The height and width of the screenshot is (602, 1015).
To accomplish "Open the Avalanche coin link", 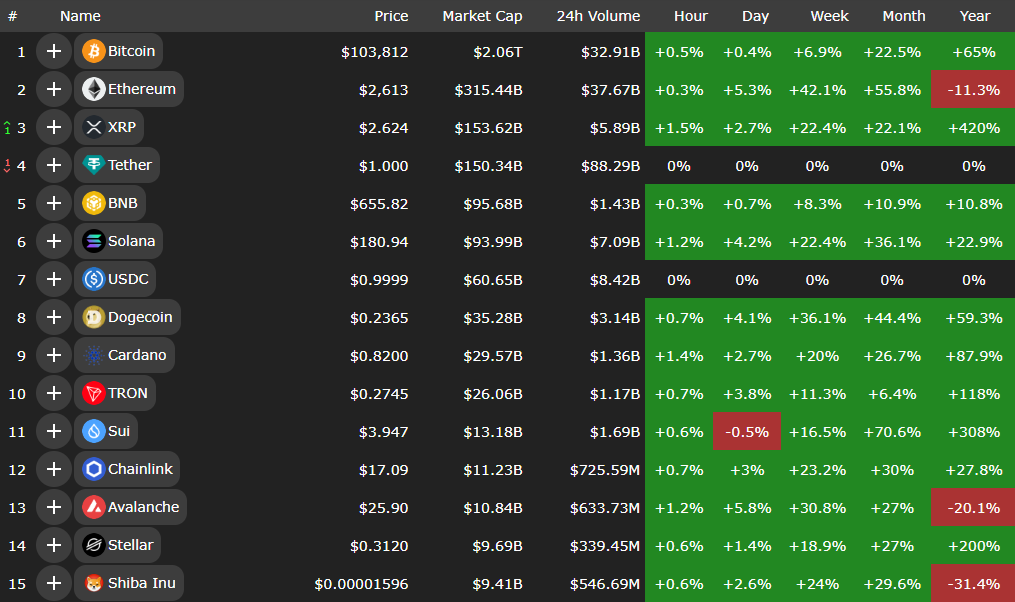I will (130, 507).
